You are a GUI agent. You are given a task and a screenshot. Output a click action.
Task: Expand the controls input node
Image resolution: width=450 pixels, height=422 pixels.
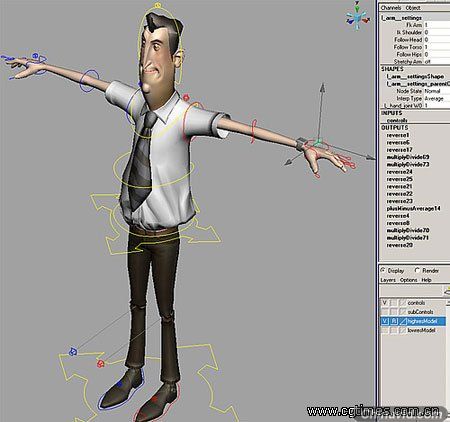pos(397,120)
